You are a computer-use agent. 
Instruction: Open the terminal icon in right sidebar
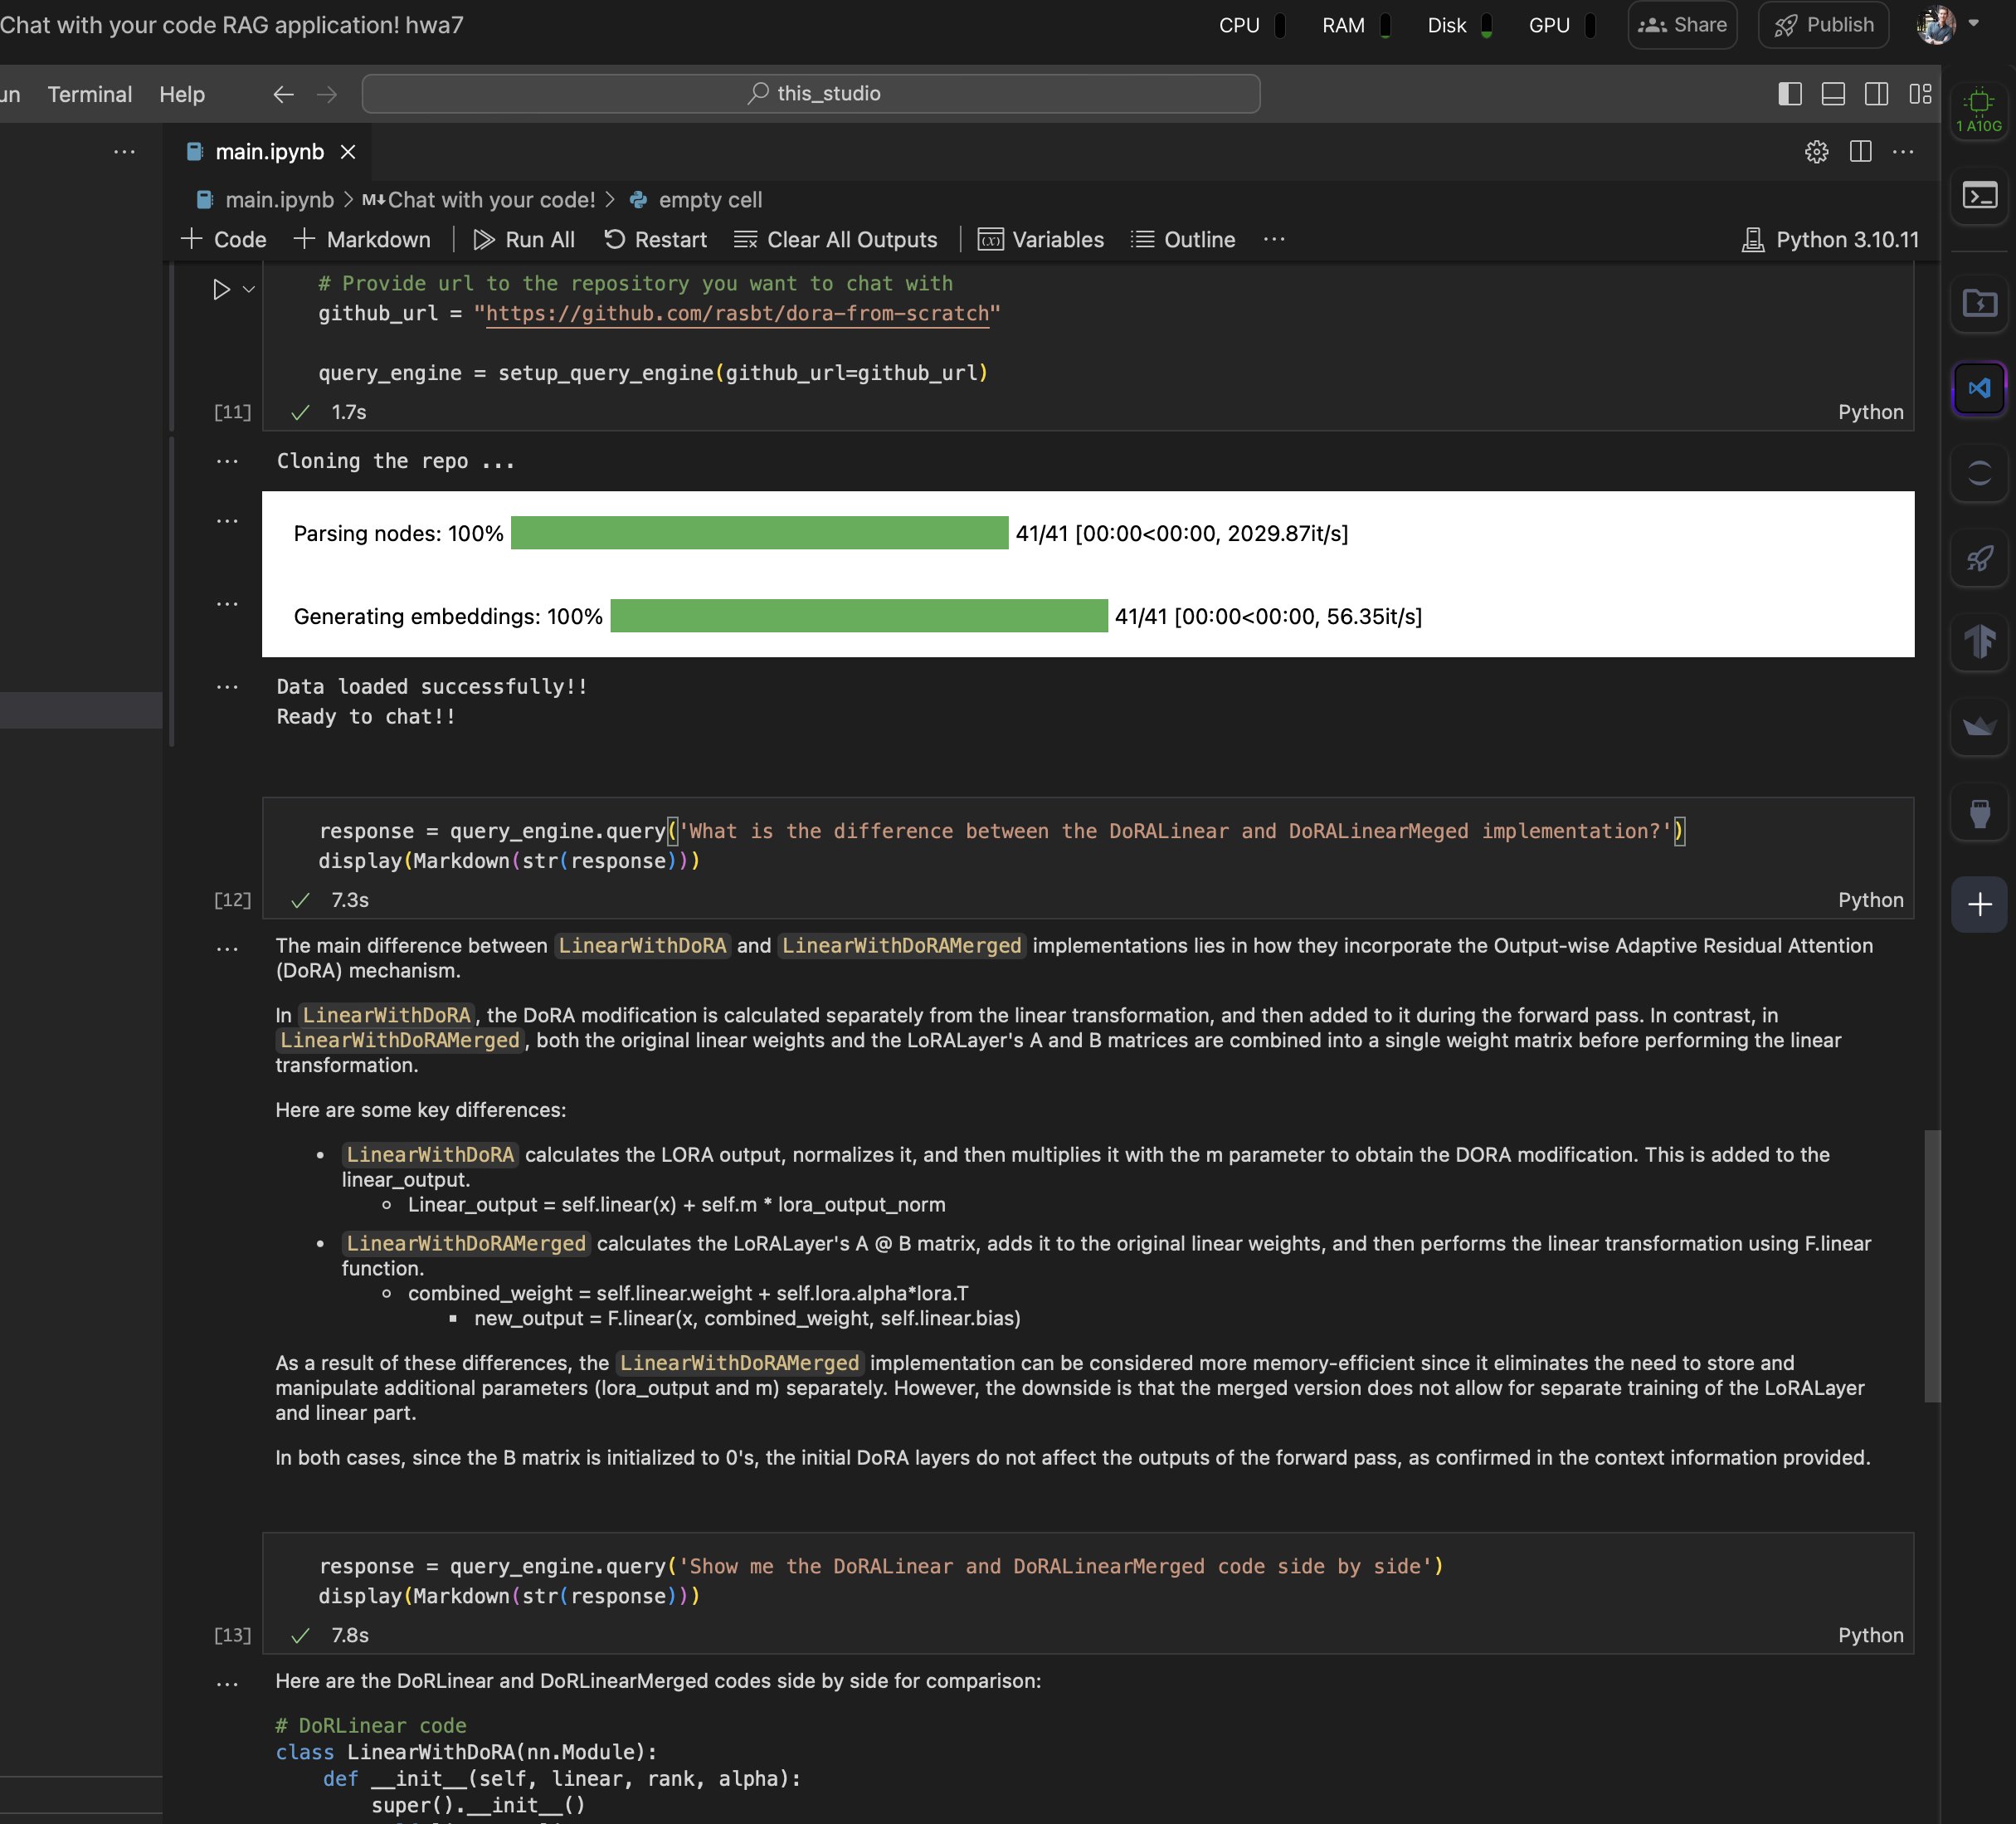point(1979,196)
